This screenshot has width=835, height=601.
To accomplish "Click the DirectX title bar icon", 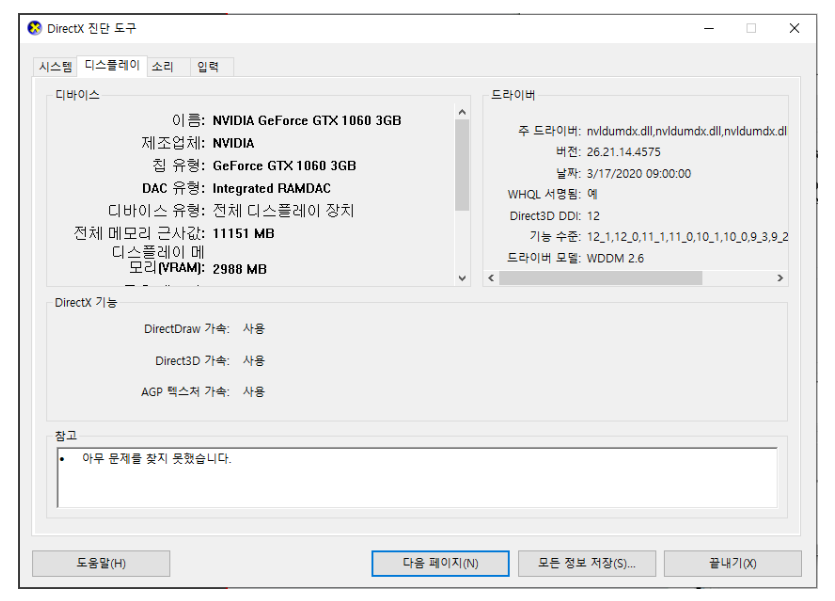I will [x=35, y=28].
